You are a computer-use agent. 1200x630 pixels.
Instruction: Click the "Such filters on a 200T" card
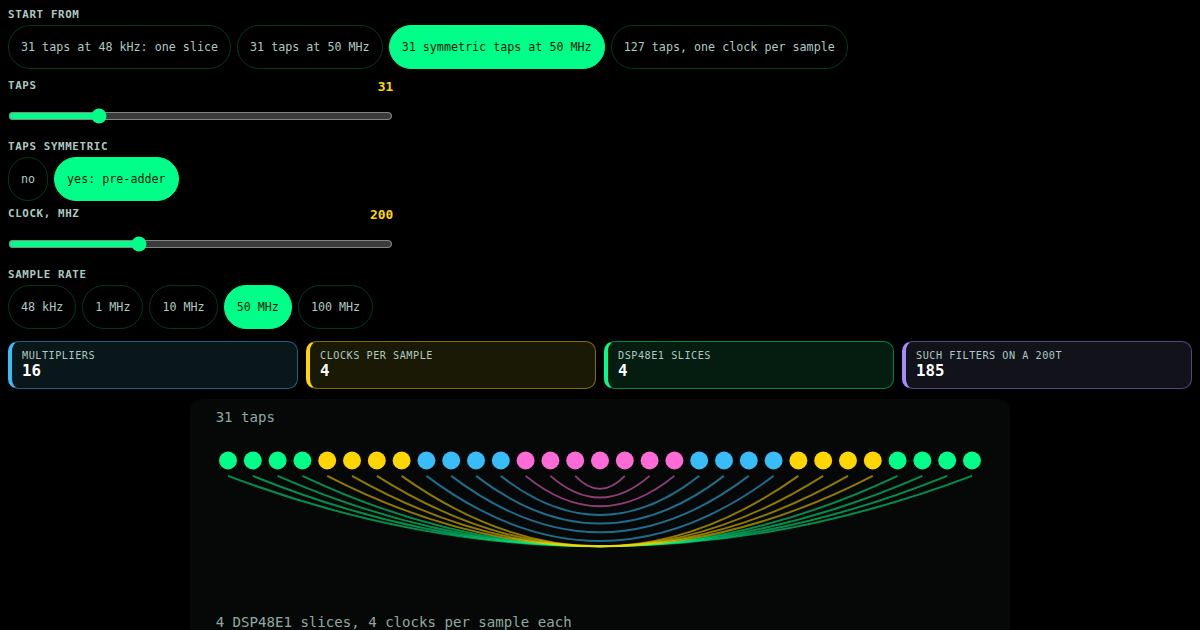pyautogui.click(x=1047, y=365)
